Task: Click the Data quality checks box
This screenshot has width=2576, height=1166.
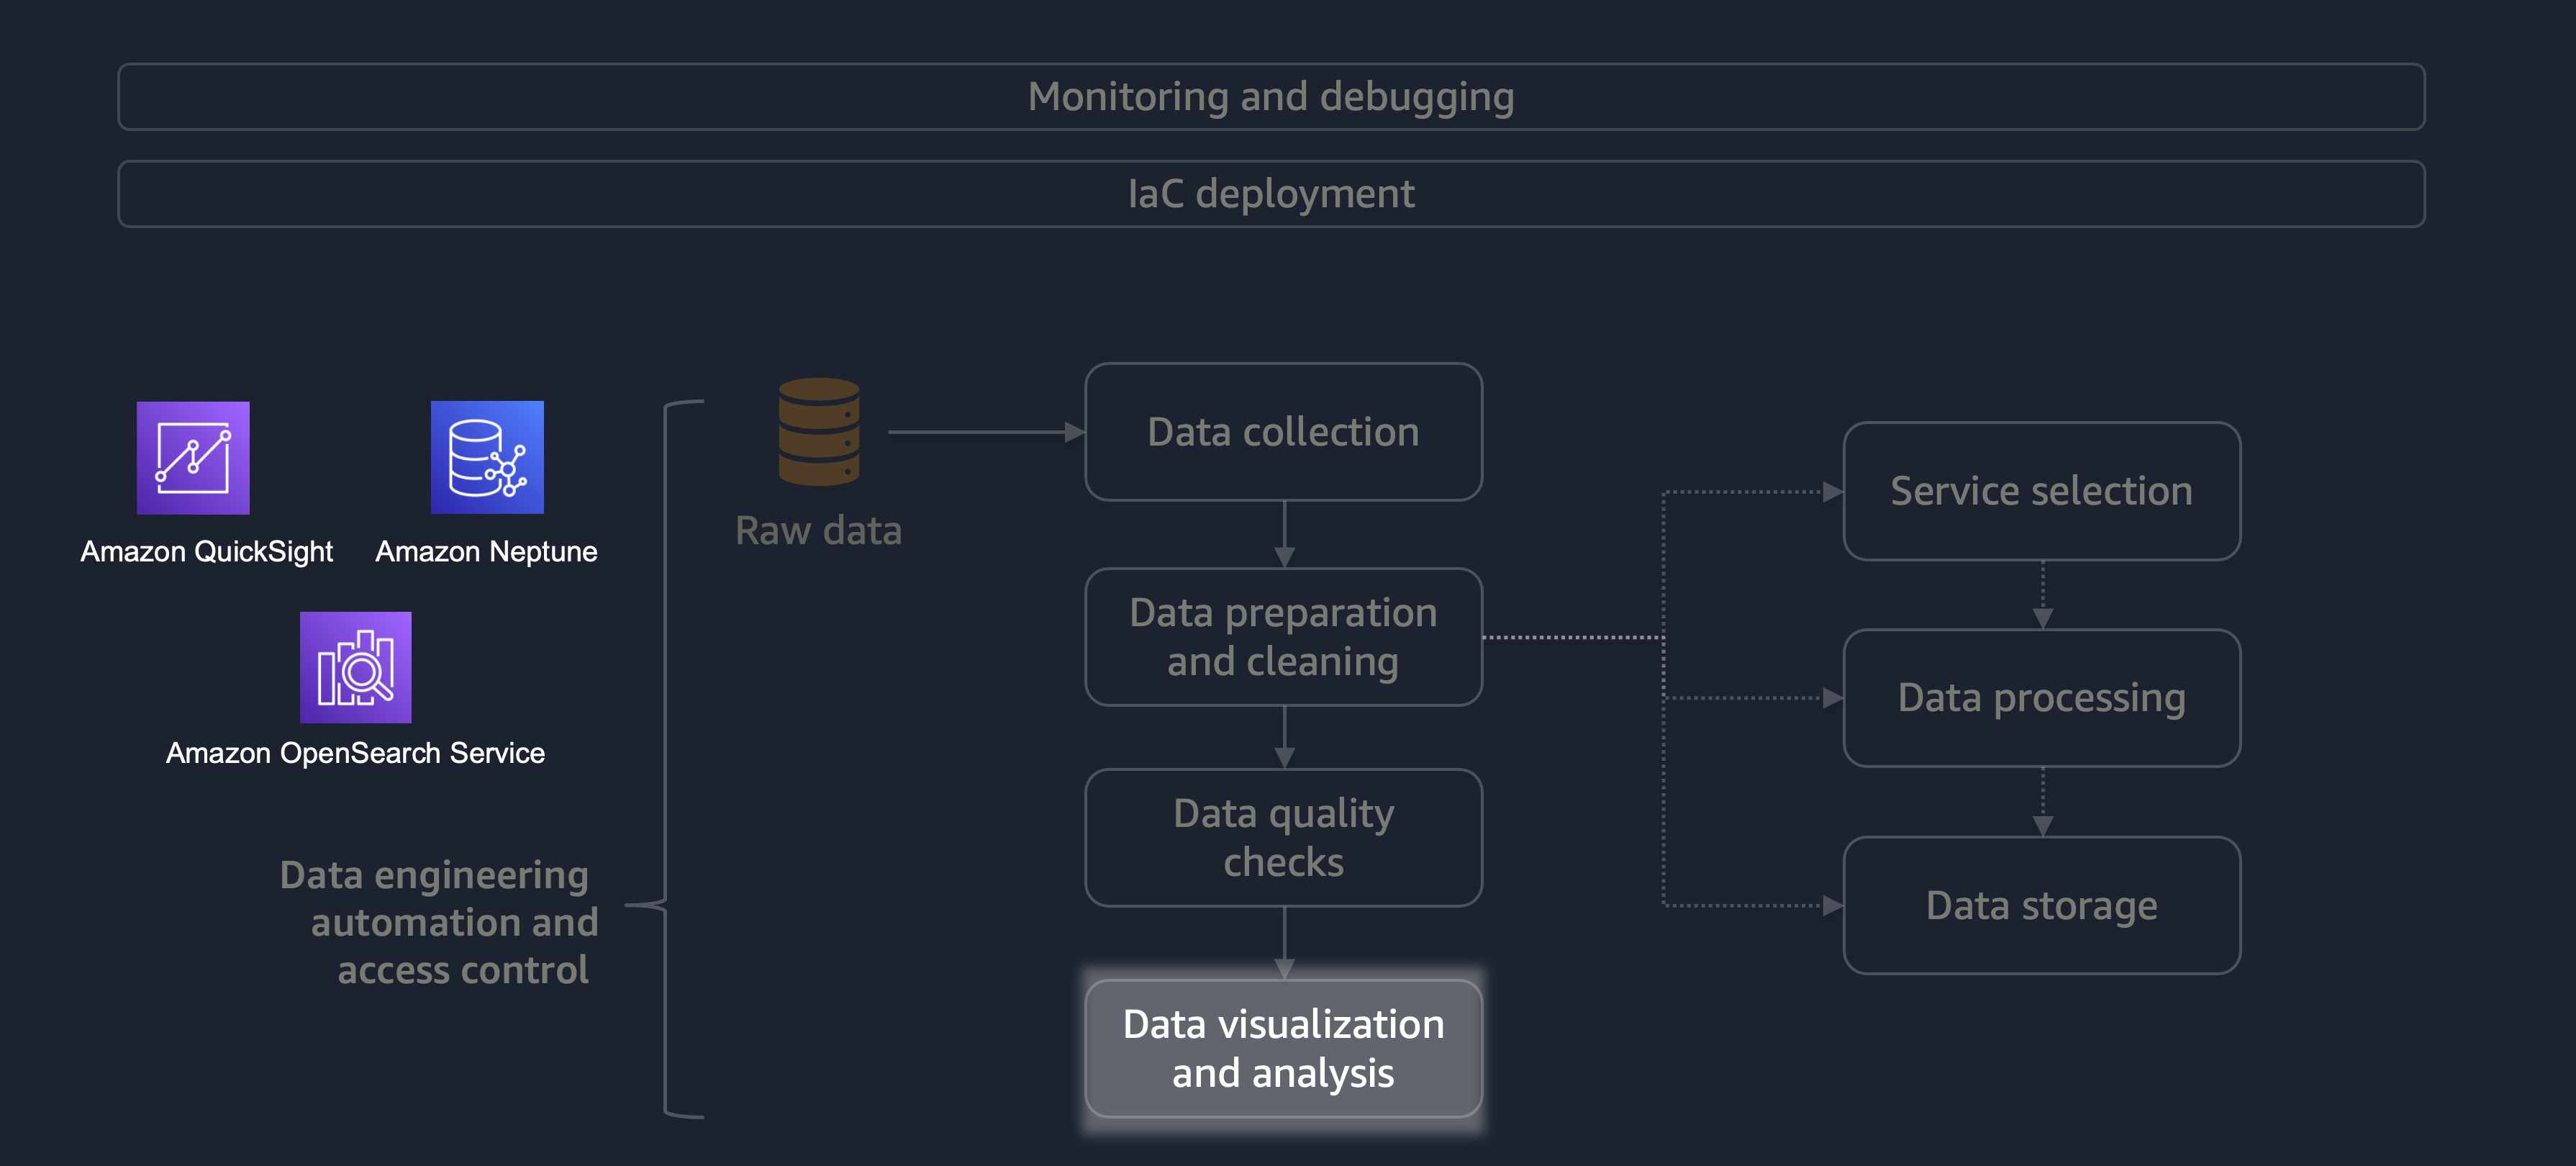Action: pyautogui.click(x=1283, y=838)
